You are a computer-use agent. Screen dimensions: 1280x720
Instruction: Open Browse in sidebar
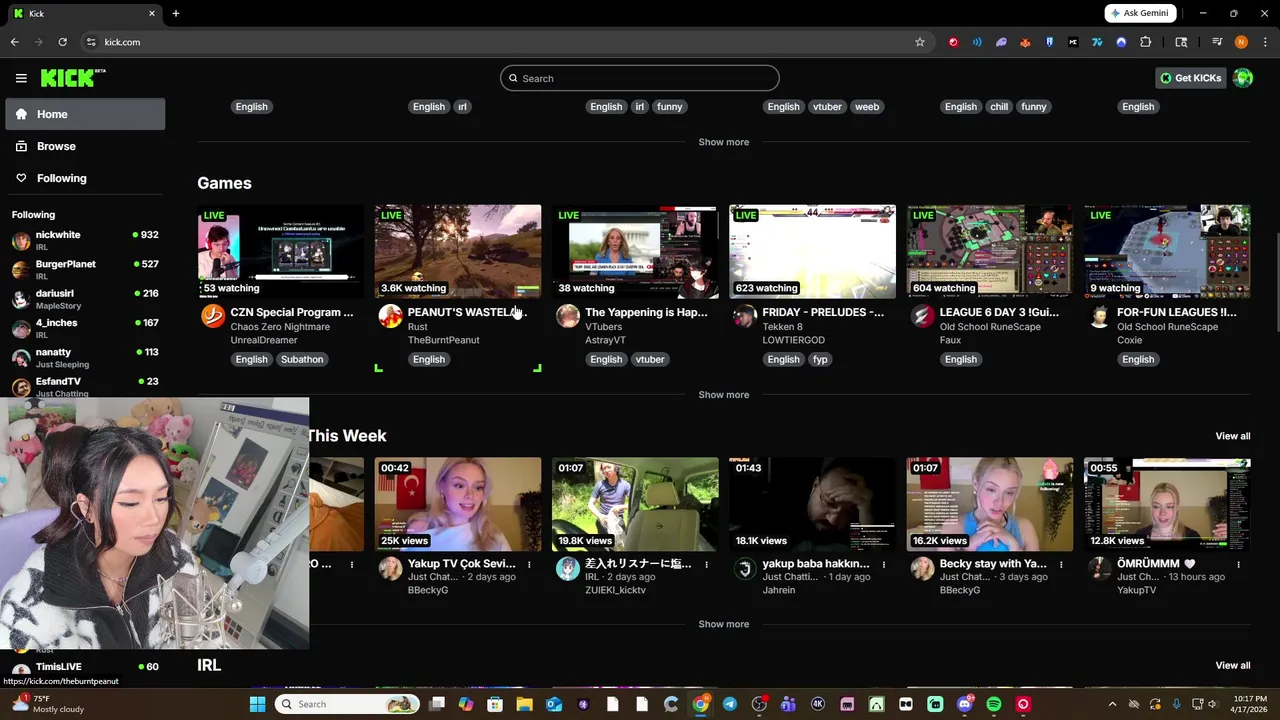coord(85,146)
